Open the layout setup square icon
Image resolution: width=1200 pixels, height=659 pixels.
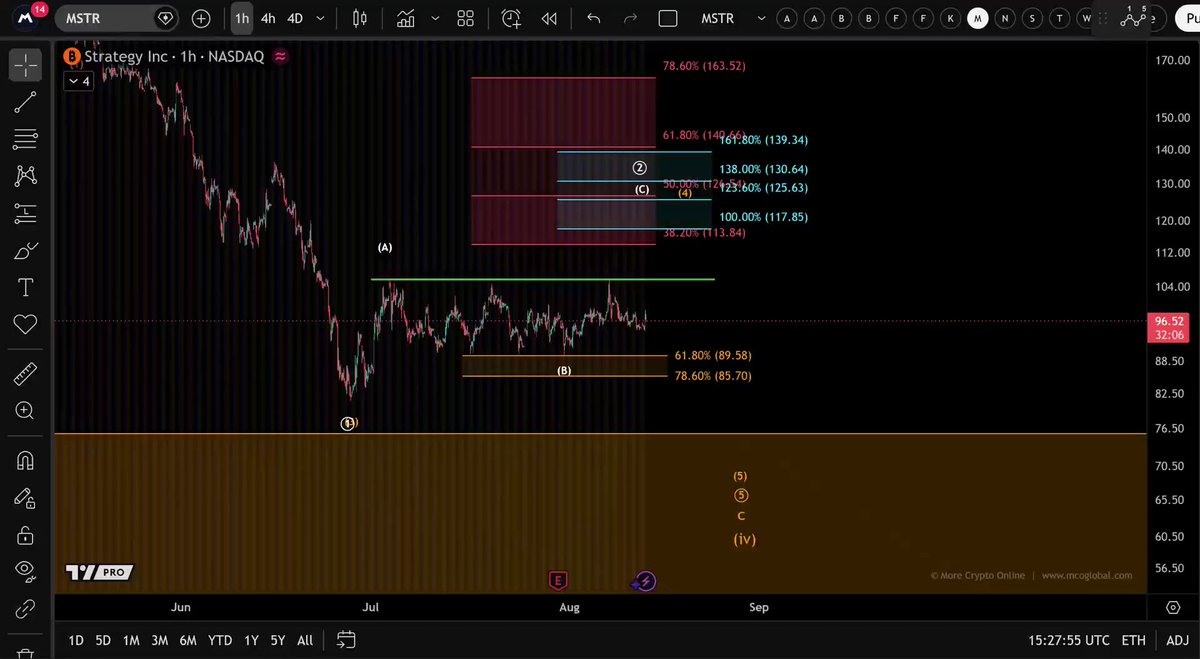[668, 18]
